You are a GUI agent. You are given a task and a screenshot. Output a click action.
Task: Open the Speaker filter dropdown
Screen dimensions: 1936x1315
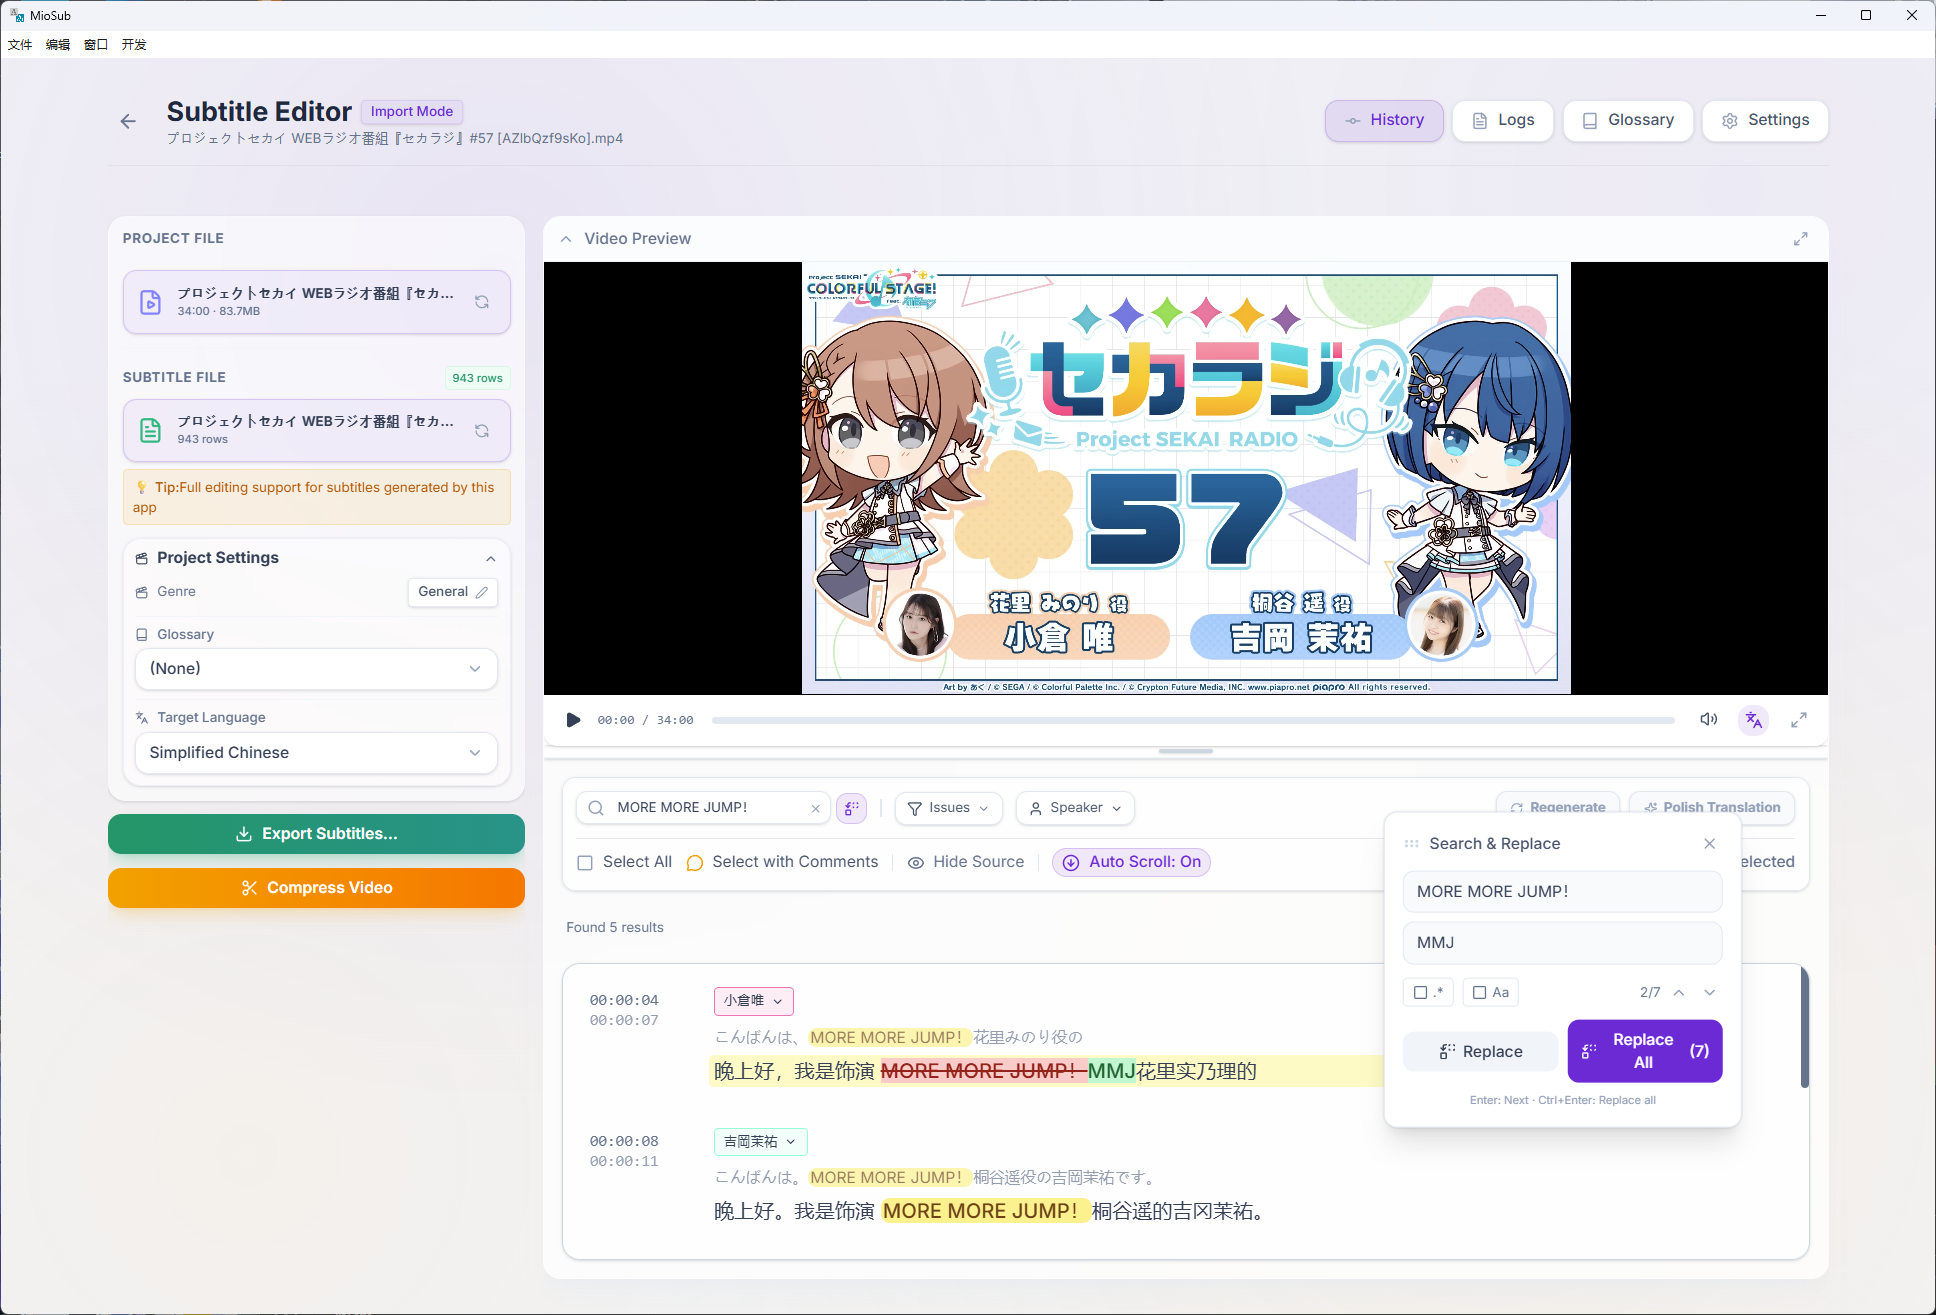coord(1075,808)
